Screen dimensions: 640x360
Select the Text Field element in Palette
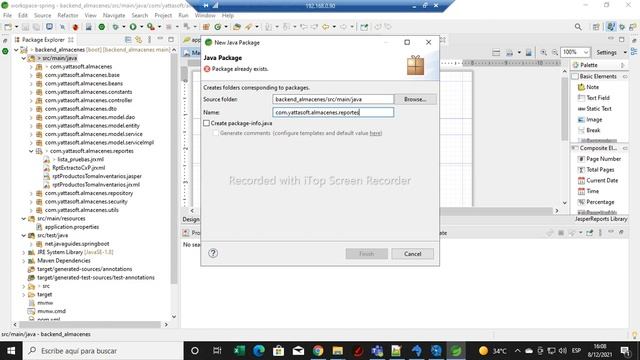click(594, 98)
